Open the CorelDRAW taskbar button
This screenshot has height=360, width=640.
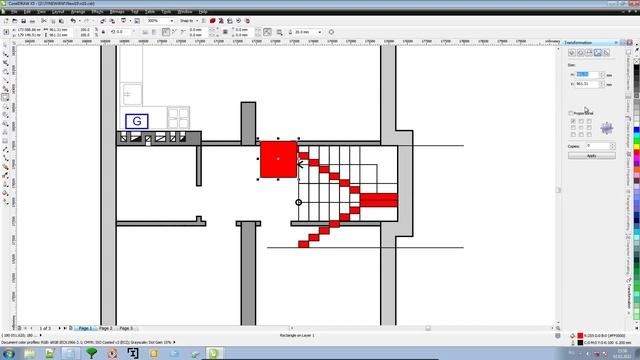click(x=214, y=353)
